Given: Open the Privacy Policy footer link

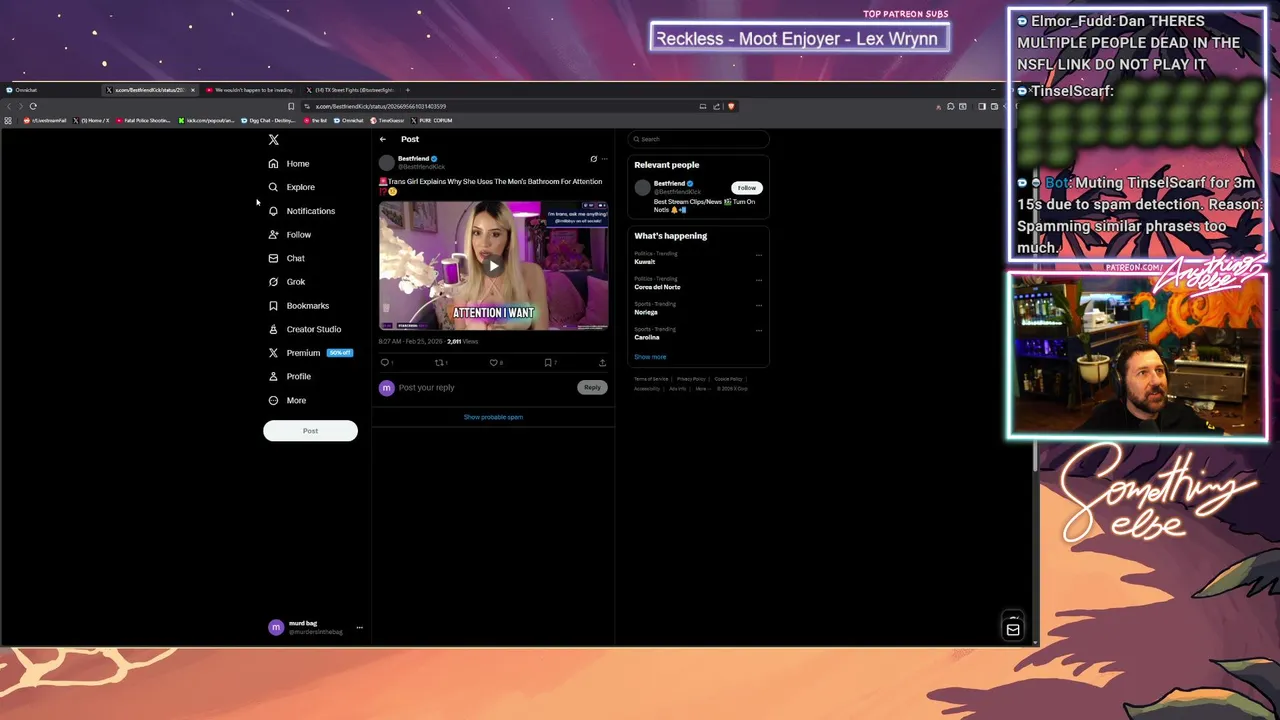Looking at the screenshot, I should coord(691,379).
